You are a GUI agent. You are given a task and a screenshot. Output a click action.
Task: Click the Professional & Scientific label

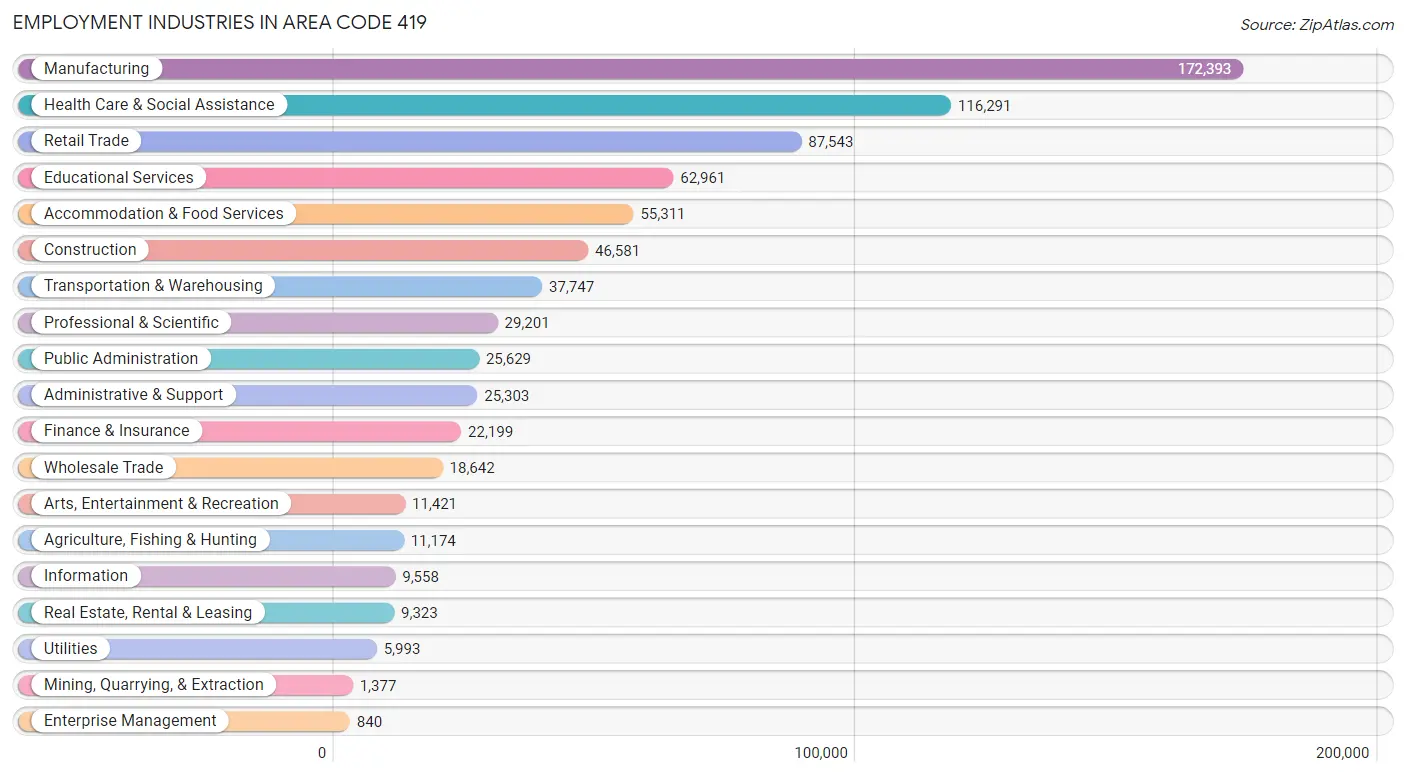tap(131, 322)
